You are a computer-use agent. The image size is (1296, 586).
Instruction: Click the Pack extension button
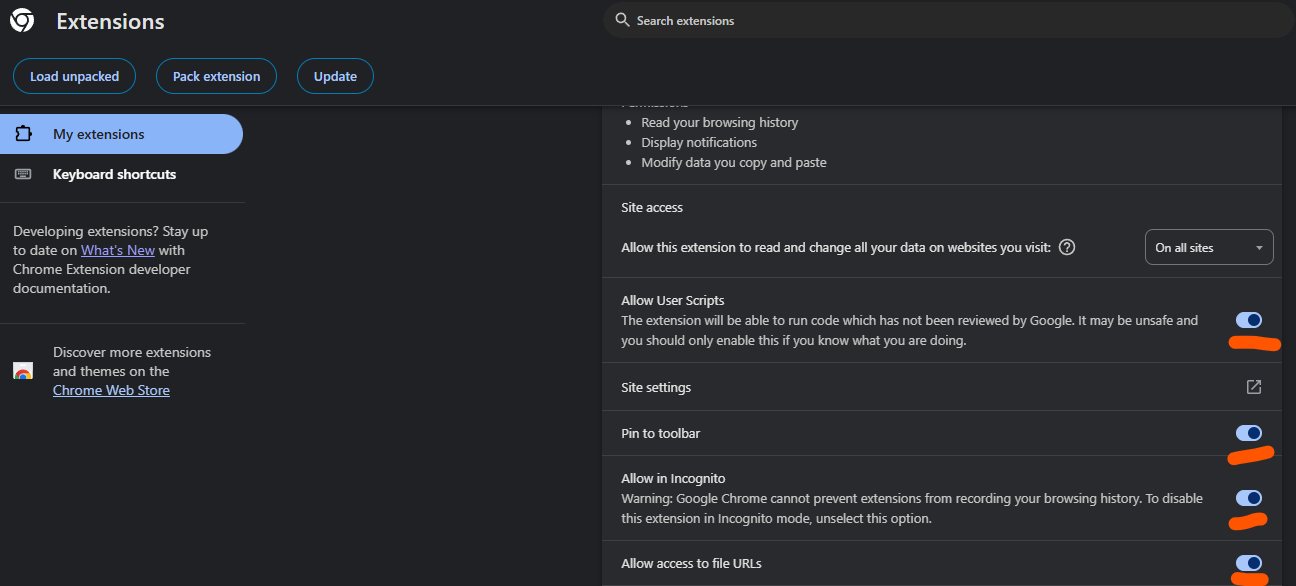tap(216, 76)
